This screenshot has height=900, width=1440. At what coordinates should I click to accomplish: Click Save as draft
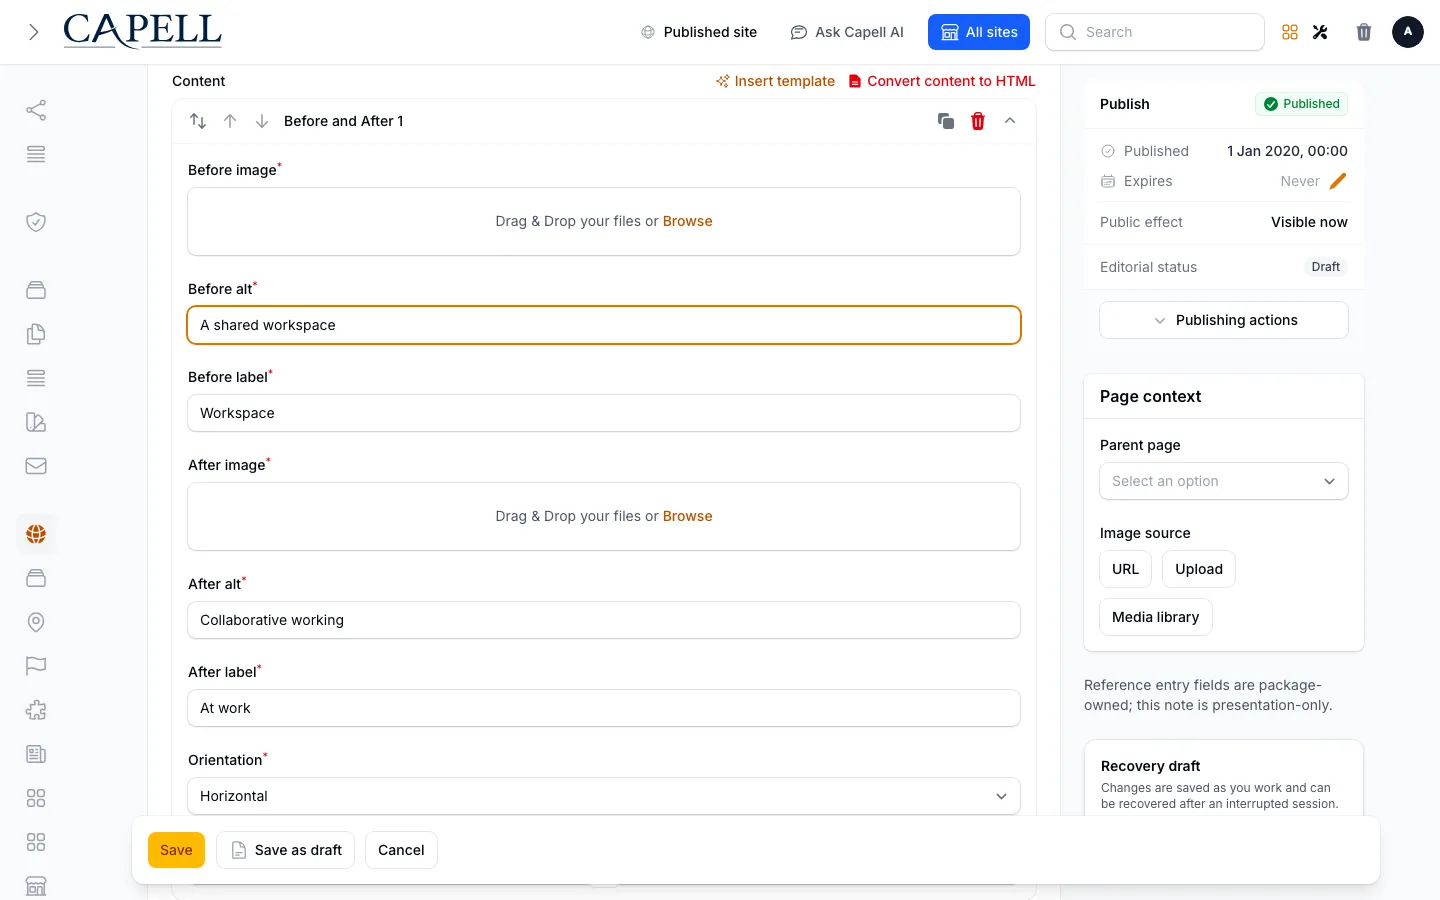[286, 850]
